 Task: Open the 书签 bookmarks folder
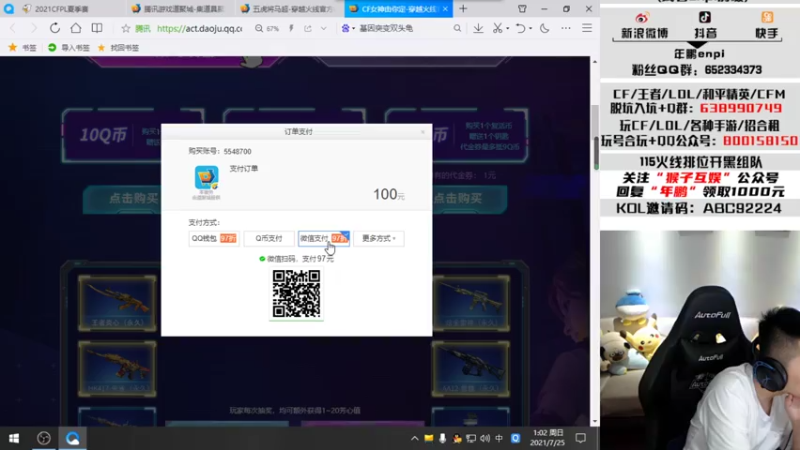tap(22, 47)
